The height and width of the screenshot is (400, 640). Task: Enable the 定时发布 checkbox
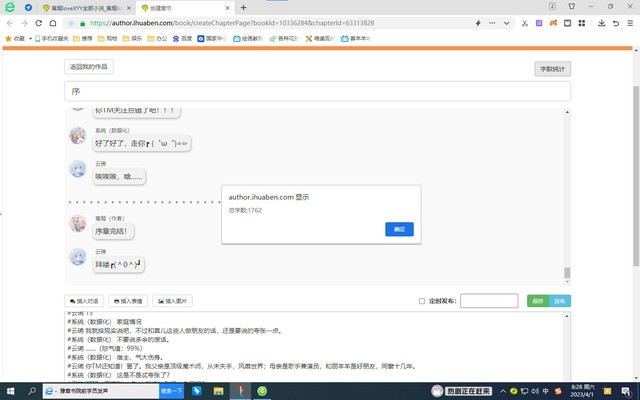coord(421,300)
